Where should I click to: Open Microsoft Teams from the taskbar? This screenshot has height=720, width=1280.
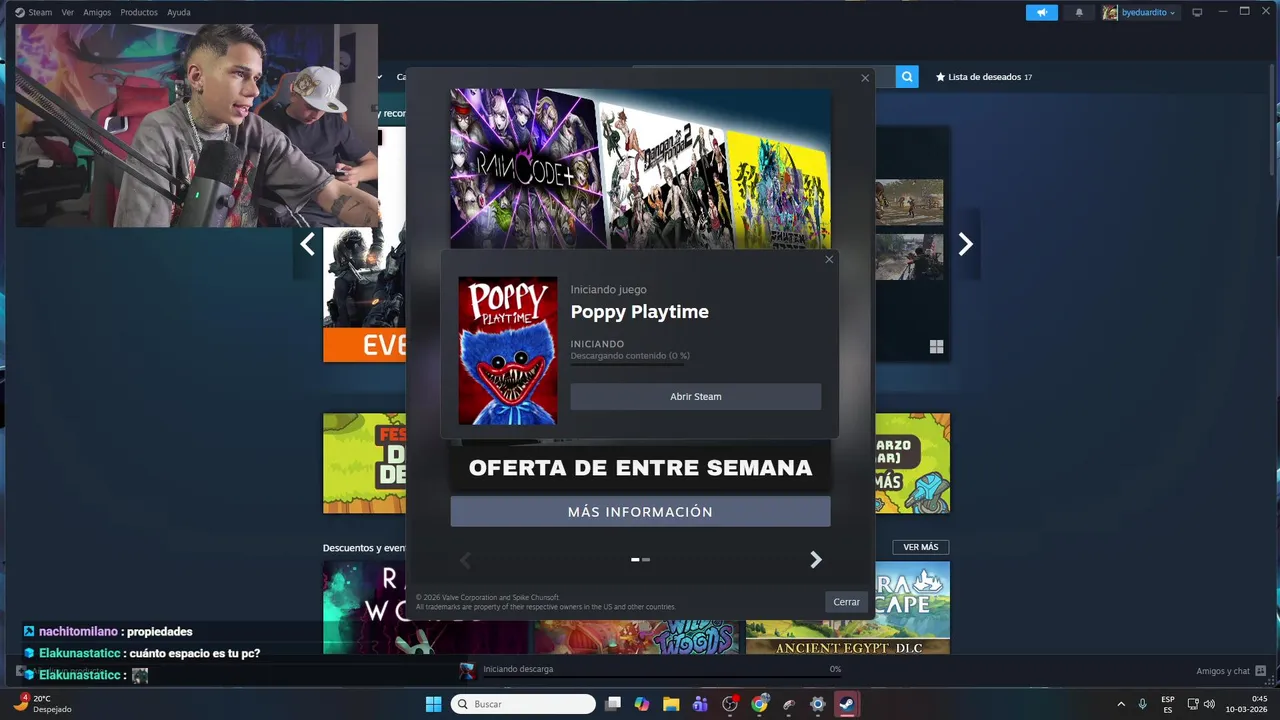[700, 704]
